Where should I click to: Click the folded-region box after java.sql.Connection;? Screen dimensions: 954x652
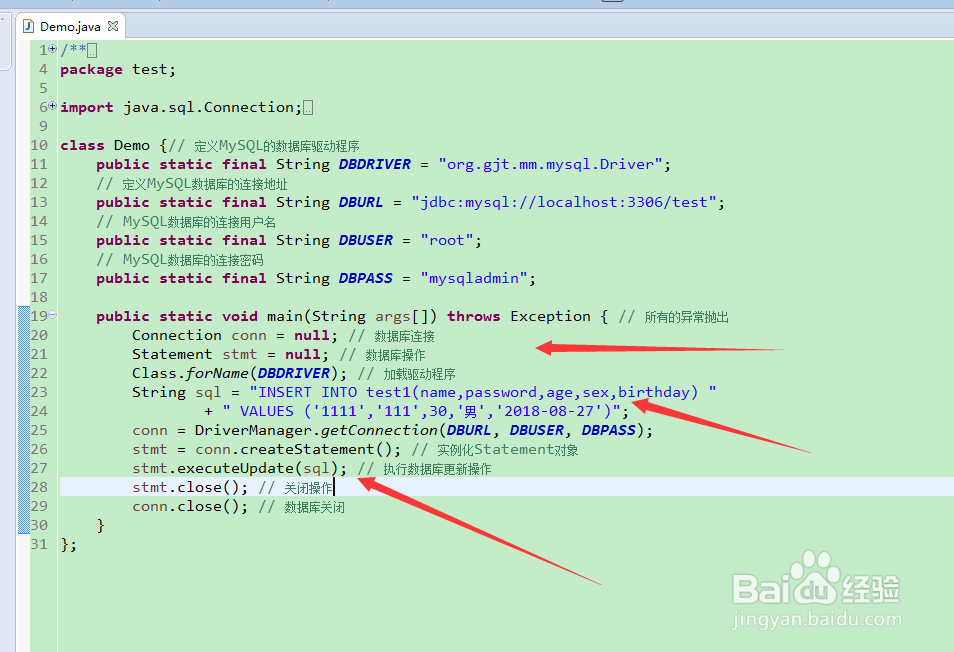[308, 108]
